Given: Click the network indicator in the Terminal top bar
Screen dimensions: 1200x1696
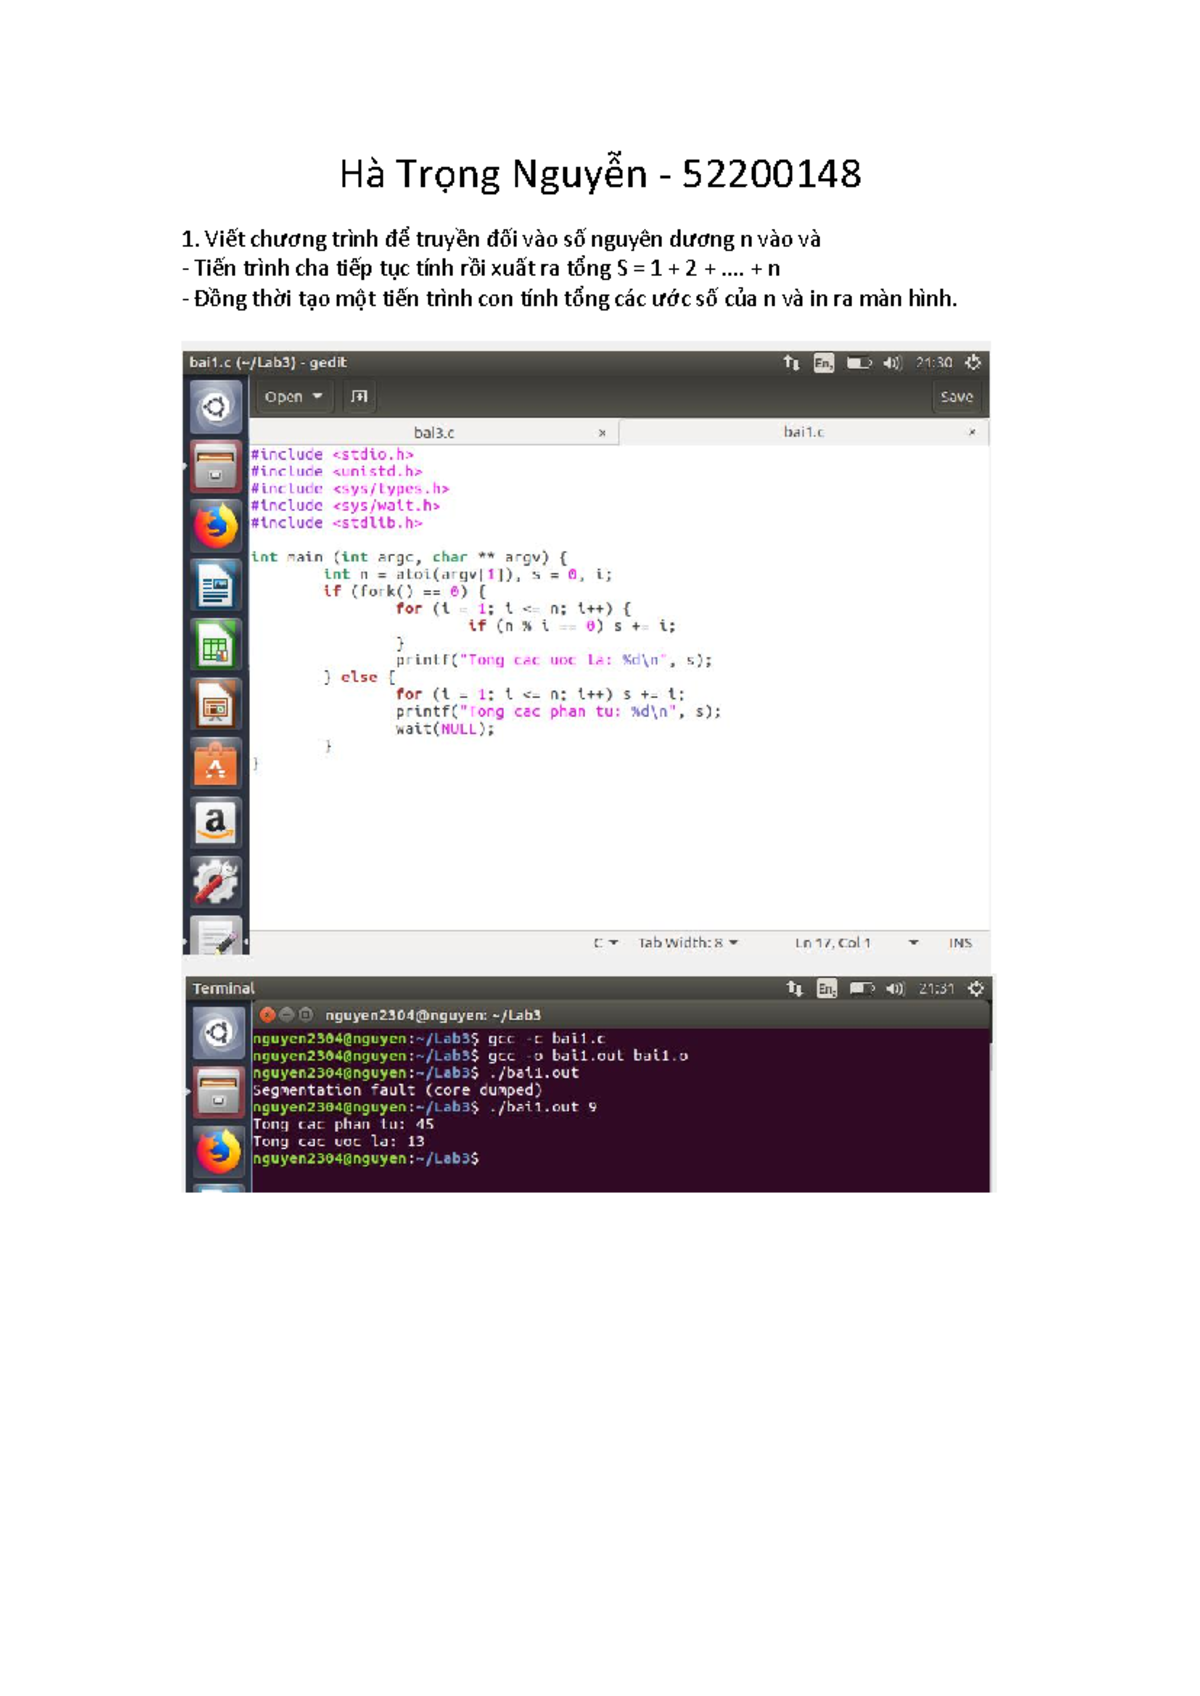Looking at the screenshot, I should click(795, 989).
